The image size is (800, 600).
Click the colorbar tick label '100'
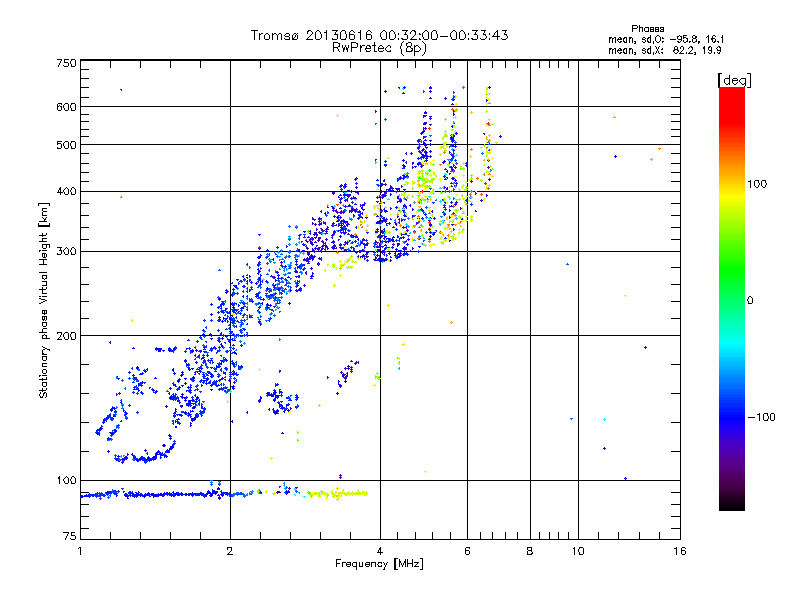757,184
